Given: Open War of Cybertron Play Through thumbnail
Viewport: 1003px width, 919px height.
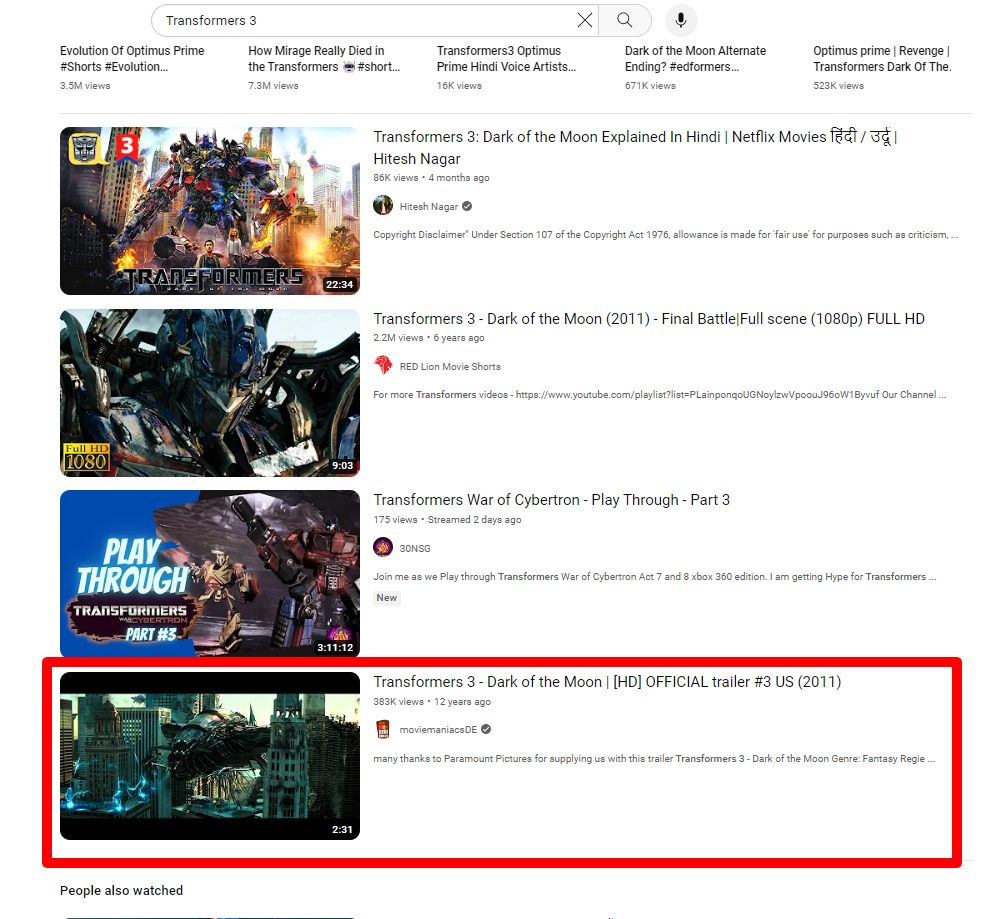Looking at the screenshot, I should click(210, 573).
